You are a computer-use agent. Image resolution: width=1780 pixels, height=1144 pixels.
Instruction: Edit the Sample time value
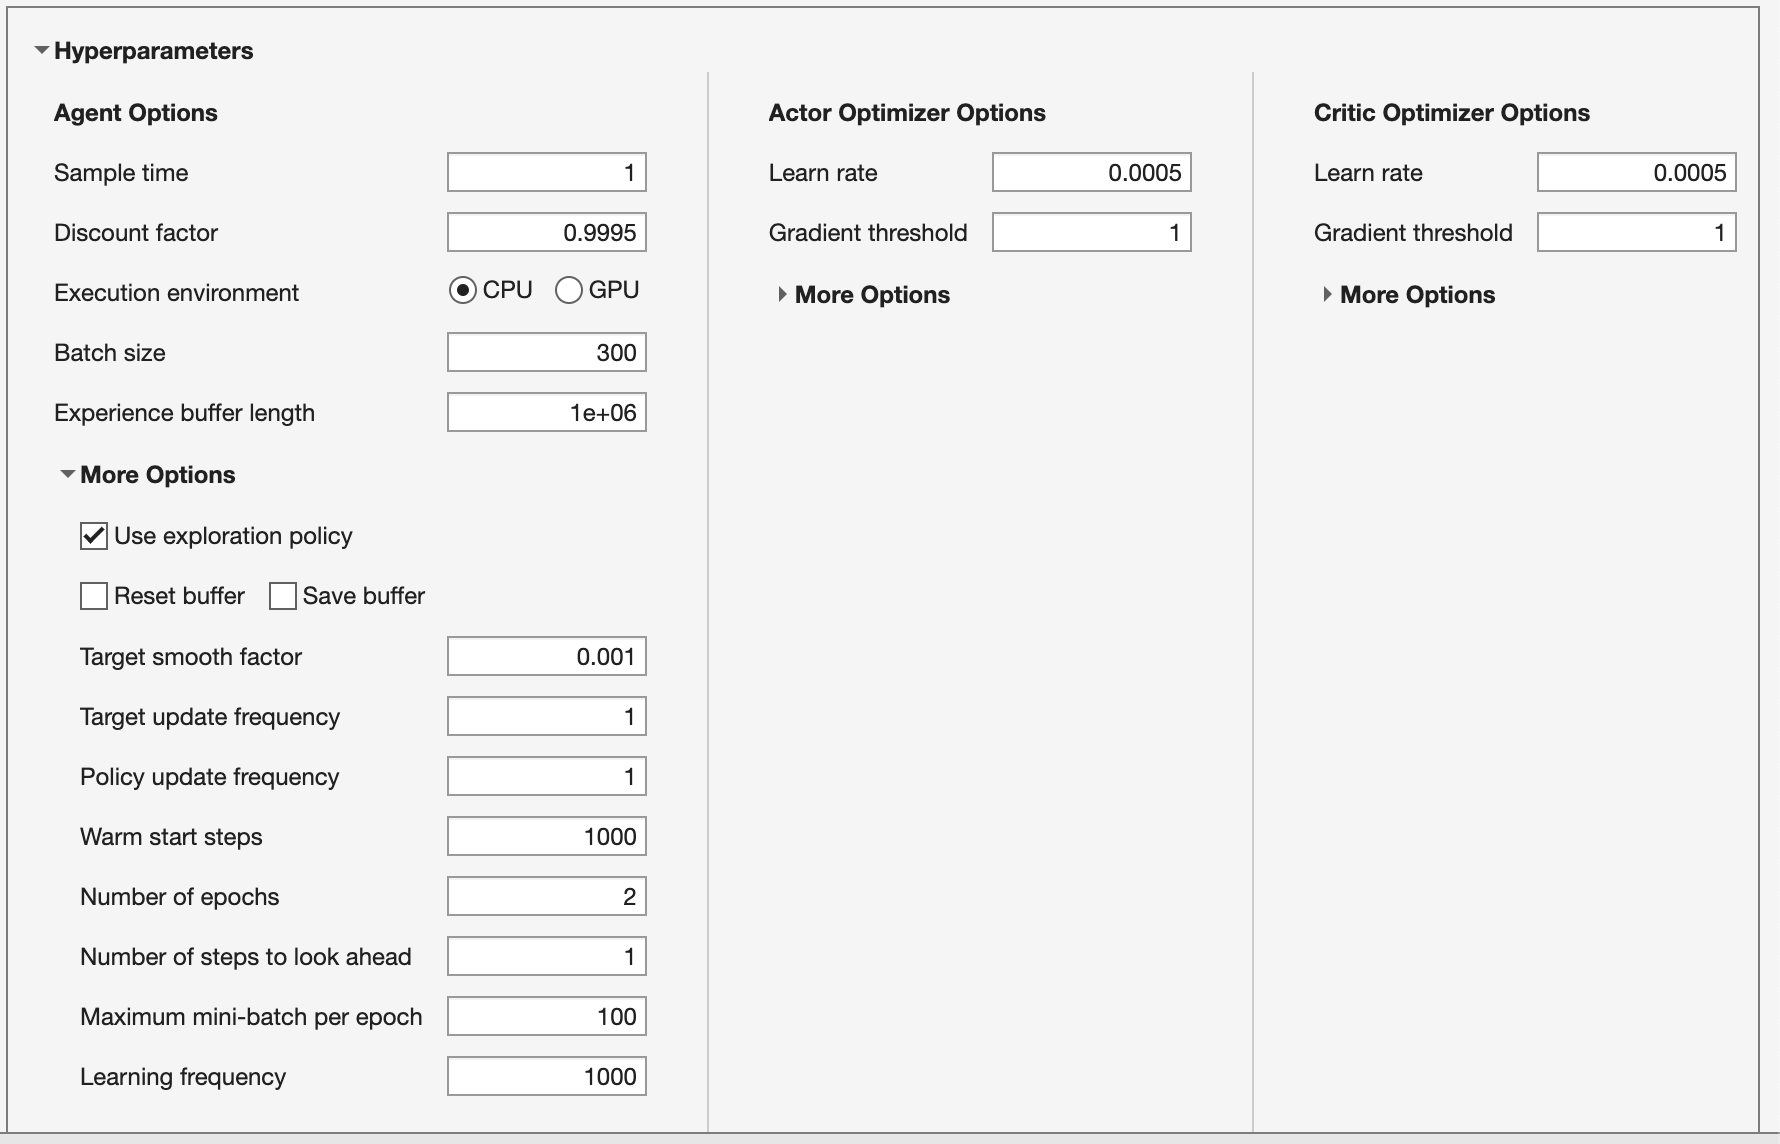point(546,171)
